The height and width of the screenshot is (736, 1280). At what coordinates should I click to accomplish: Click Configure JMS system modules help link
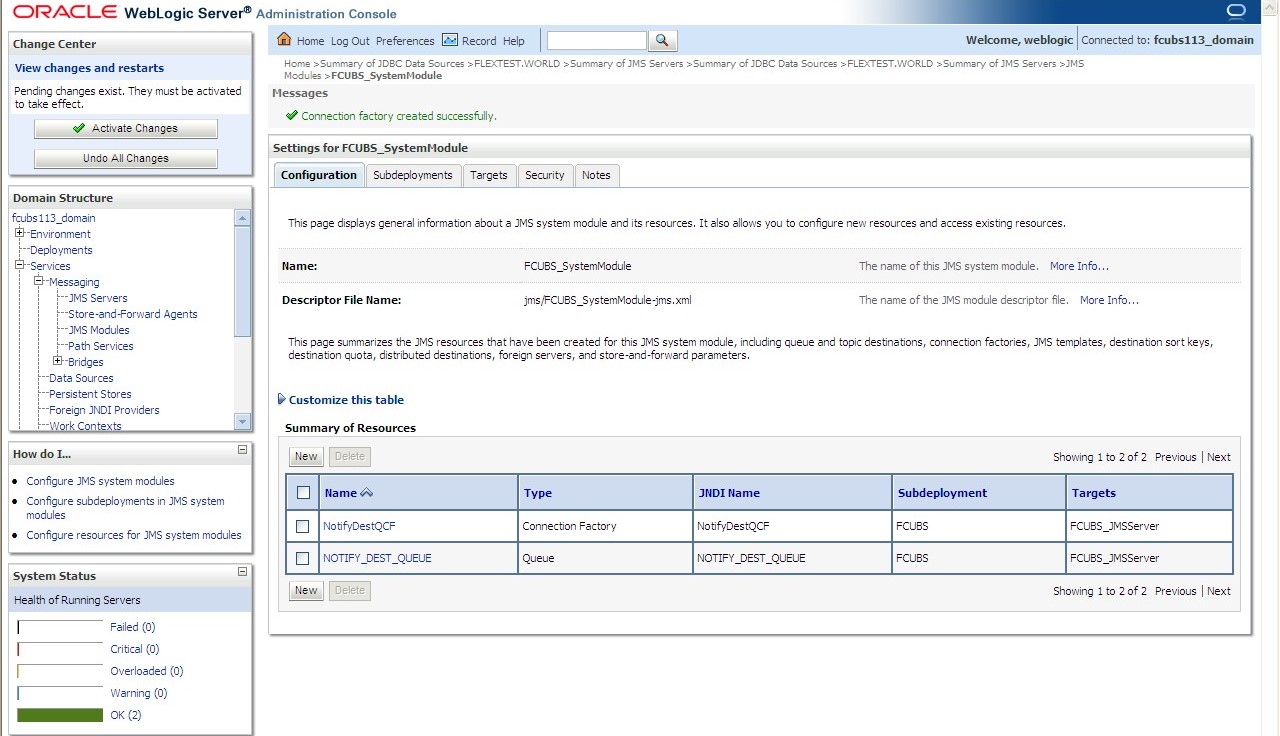point(100,481)
